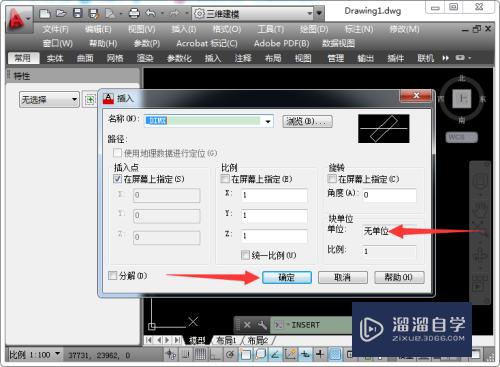500x367 pixels.
Task: Click first-tab navigation arrow beside layout tabs
Action: pyautogui.click(x=149, y=340)
